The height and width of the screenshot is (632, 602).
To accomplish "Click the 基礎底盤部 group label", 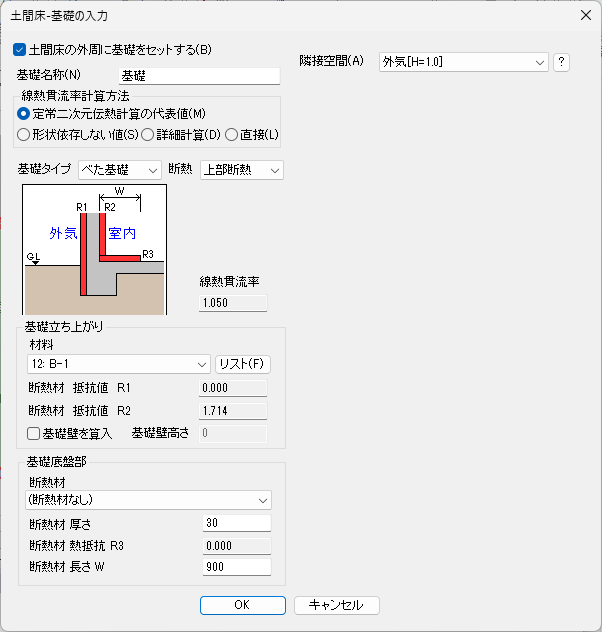I will (x=56, y=462).
